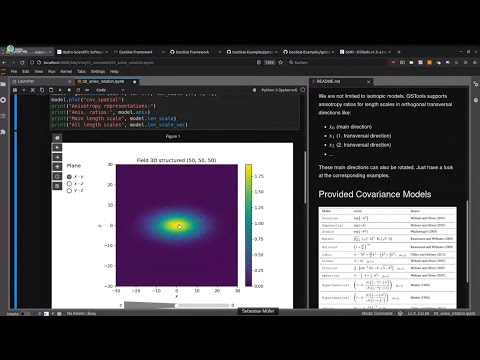Select the x - y plane radio button
The image size is (480, 360).
point(69,177)
